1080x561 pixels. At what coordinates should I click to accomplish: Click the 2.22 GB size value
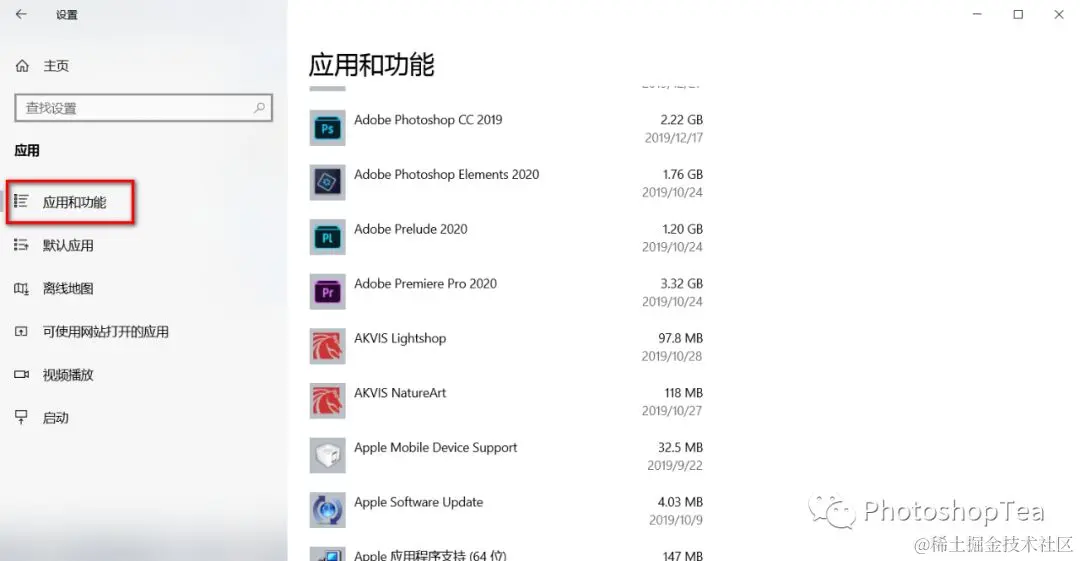681,120
